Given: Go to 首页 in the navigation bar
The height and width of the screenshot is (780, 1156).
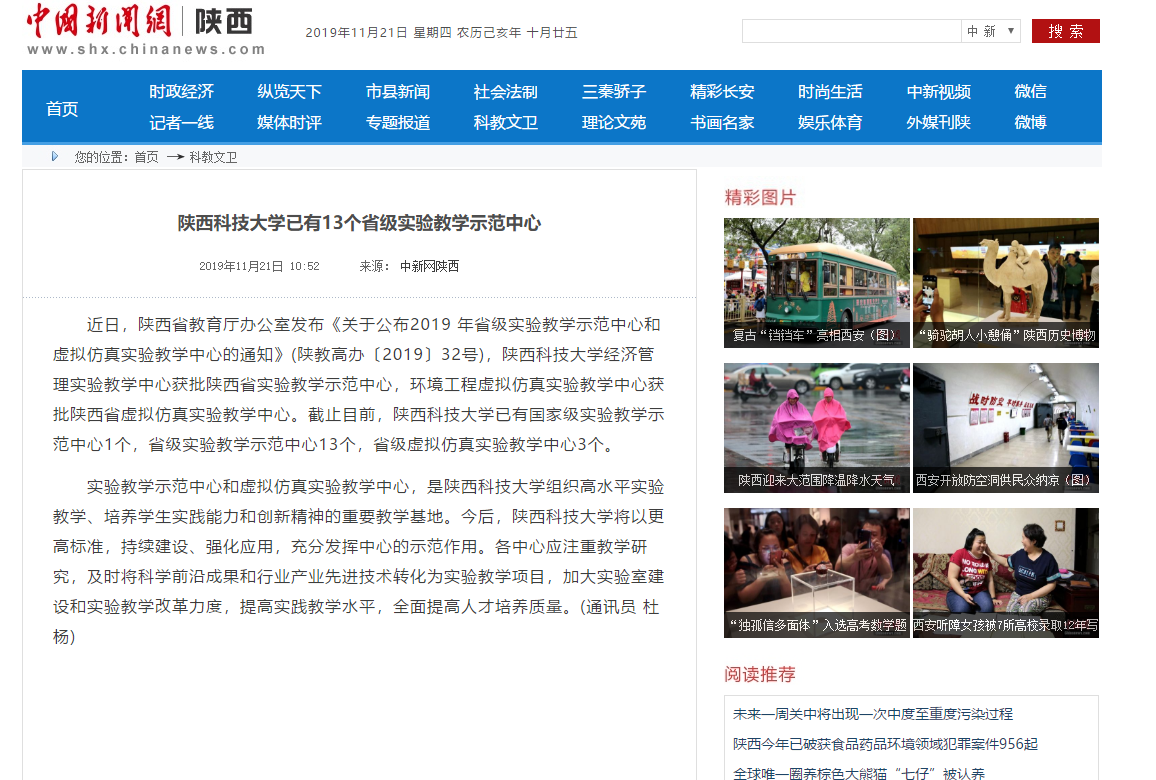Looking at the screenshot, I should coord(62,108).
